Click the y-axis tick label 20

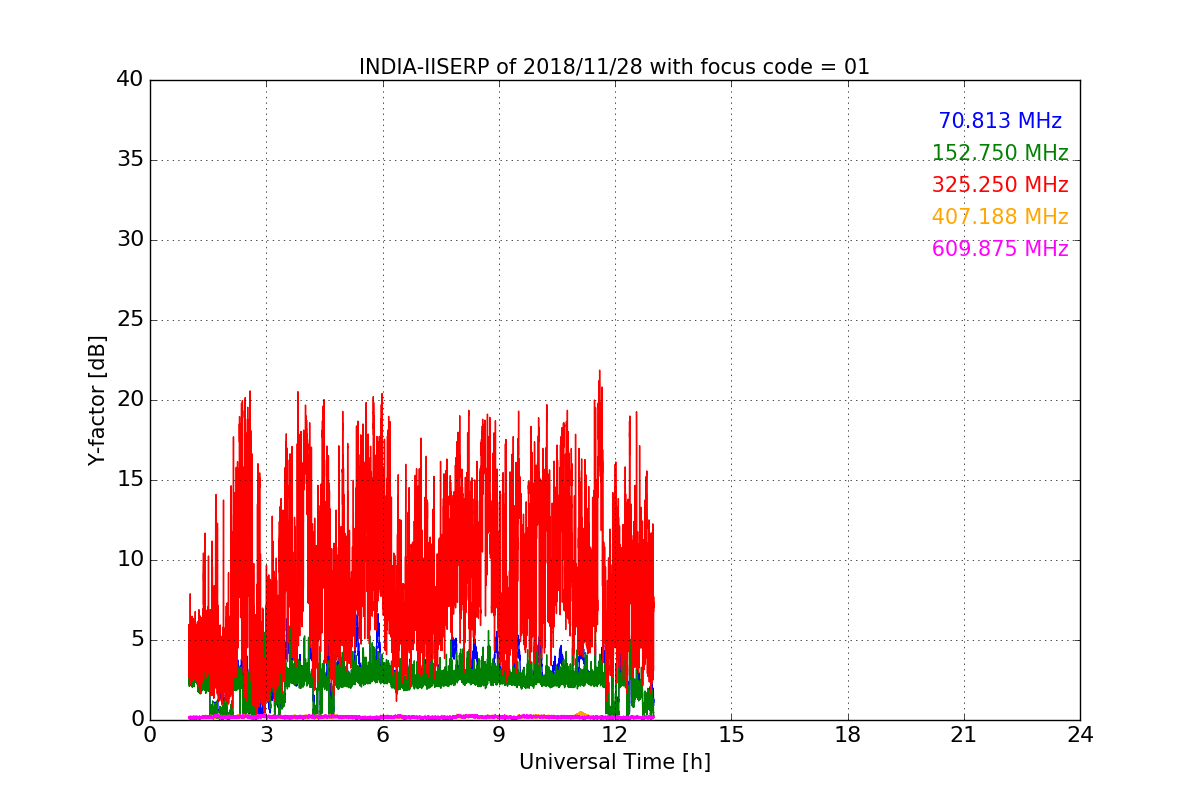tap(130, 400)
